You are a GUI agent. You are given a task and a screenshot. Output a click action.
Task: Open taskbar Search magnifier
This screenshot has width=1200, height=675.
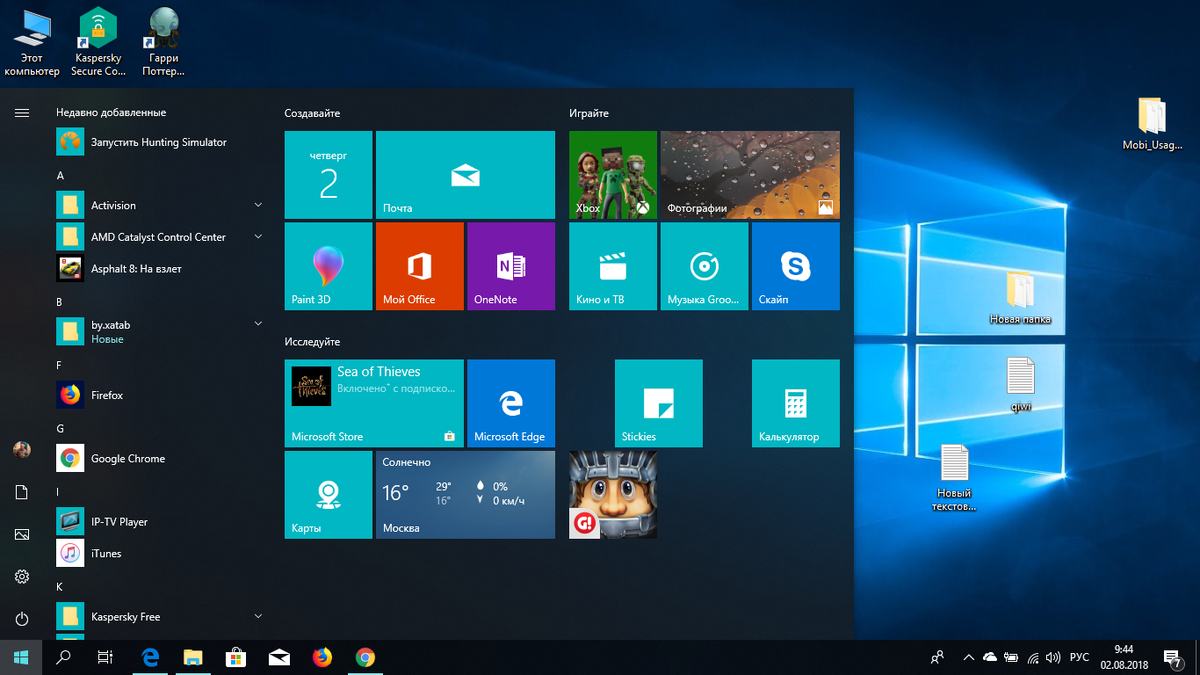64,657
